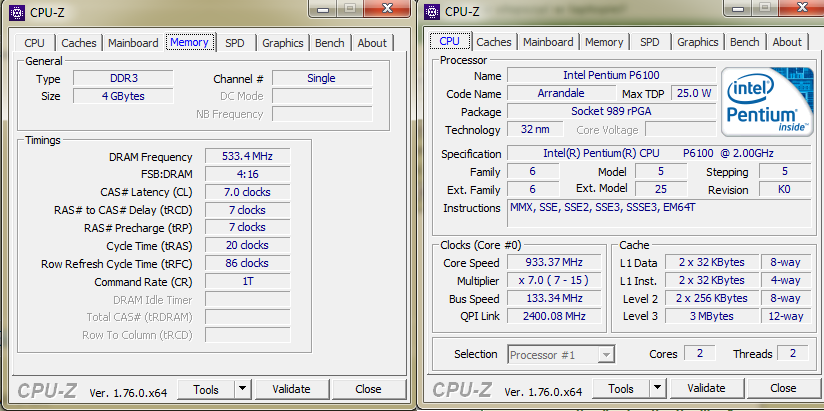Click the Arrandale code name value

point(561,94)
